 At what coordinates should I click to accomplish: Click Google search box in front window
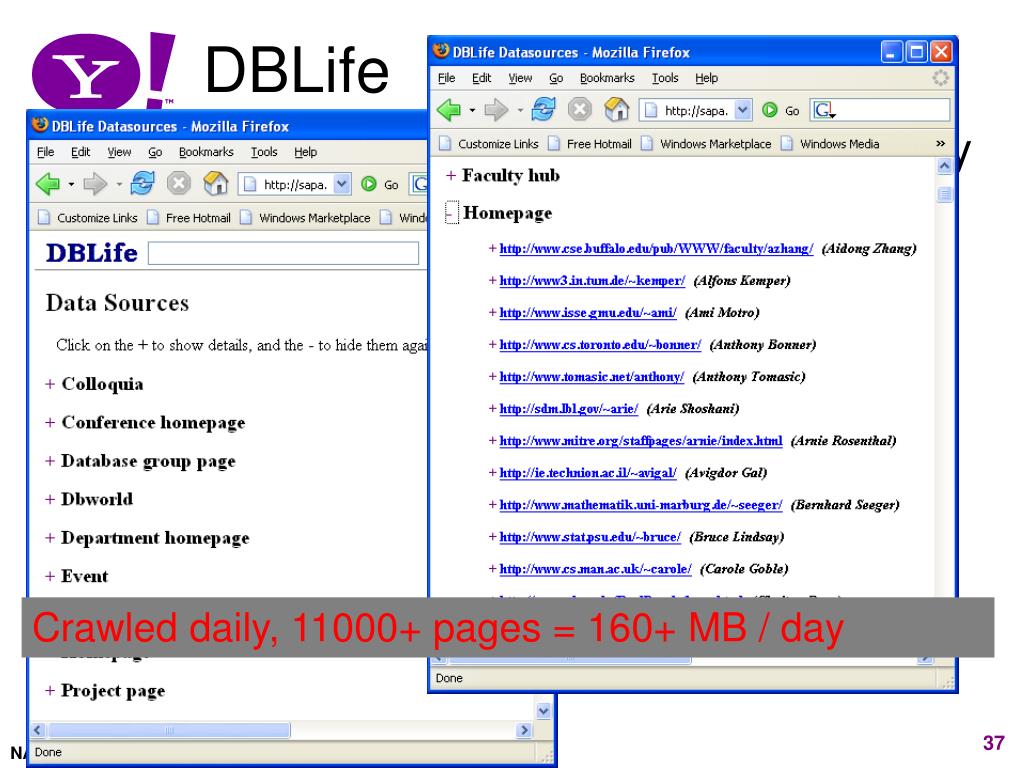pyautogui.click(x=879, y=110)
